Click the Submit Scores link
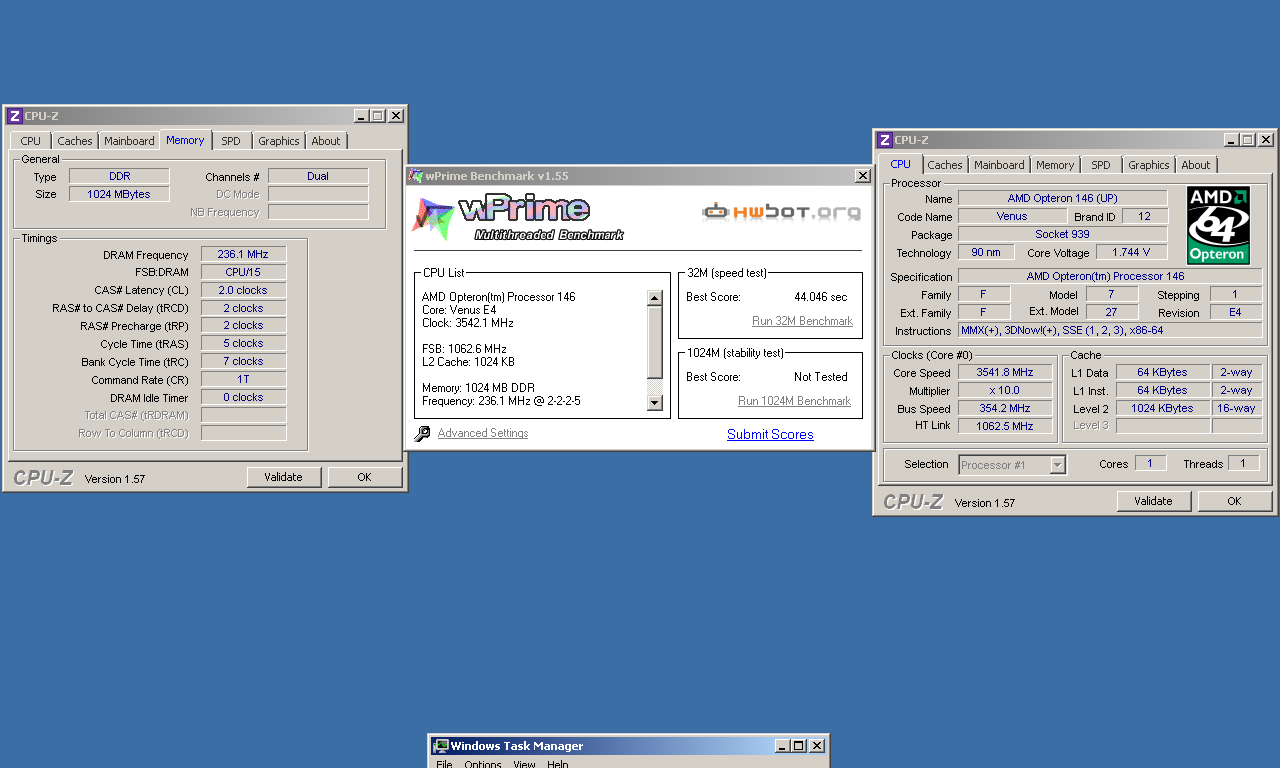Screen dimensions: 1280x768 click(770, 434)
